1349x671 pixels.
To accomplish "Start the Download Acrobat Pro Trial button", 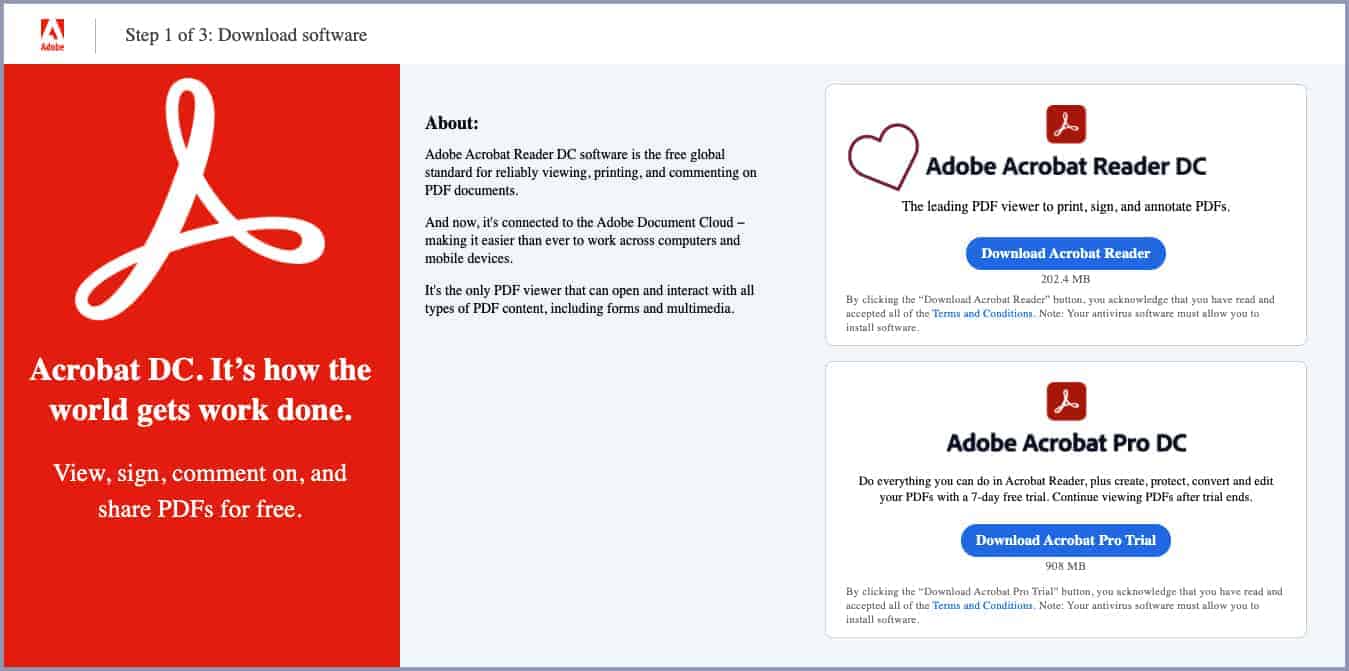I will coord(1065,540).
